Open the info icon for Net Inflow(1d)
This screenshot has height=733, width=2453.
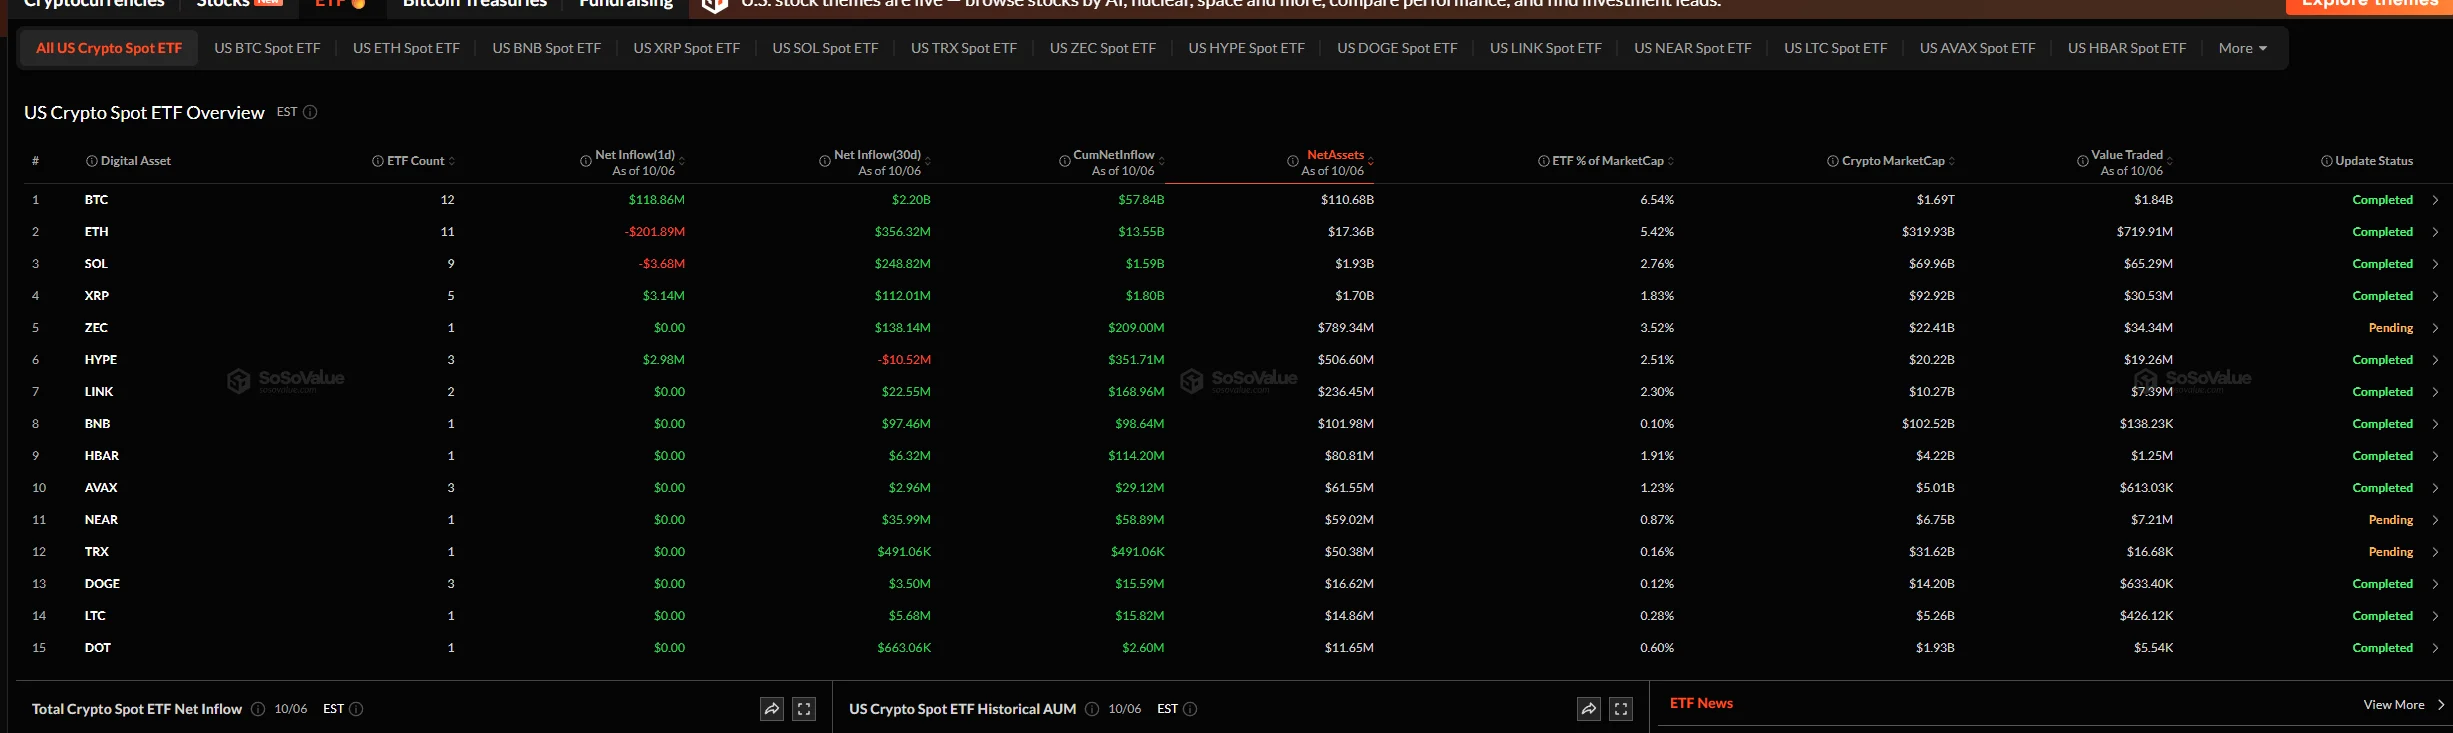[586, 161]
